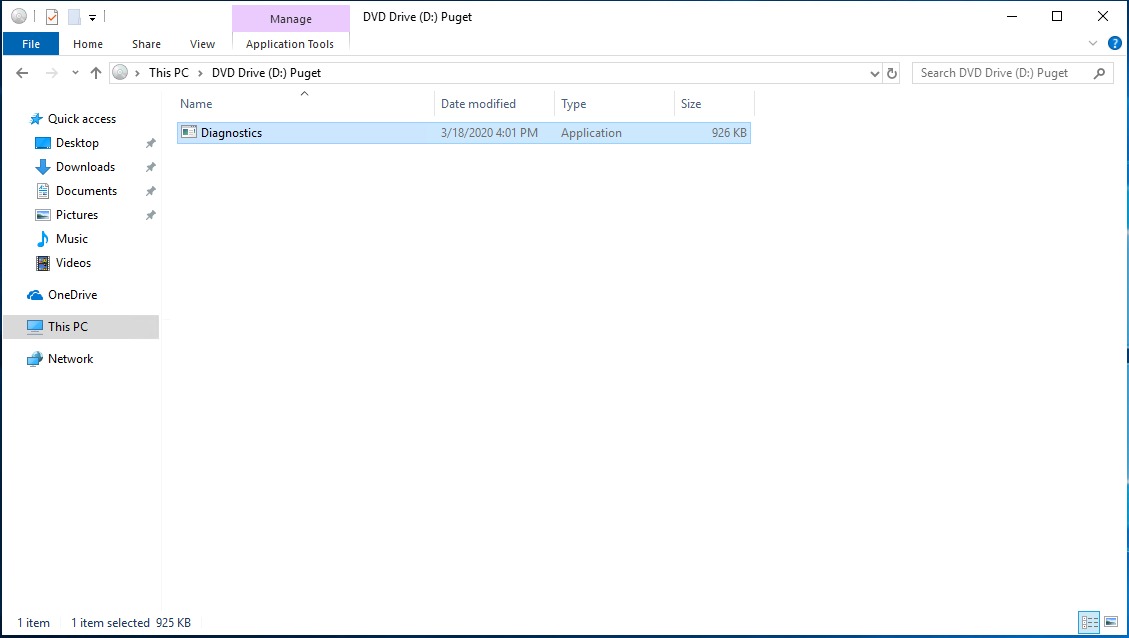Click This PC in the address breadcrumb
1129x638 pixels.
168,73
